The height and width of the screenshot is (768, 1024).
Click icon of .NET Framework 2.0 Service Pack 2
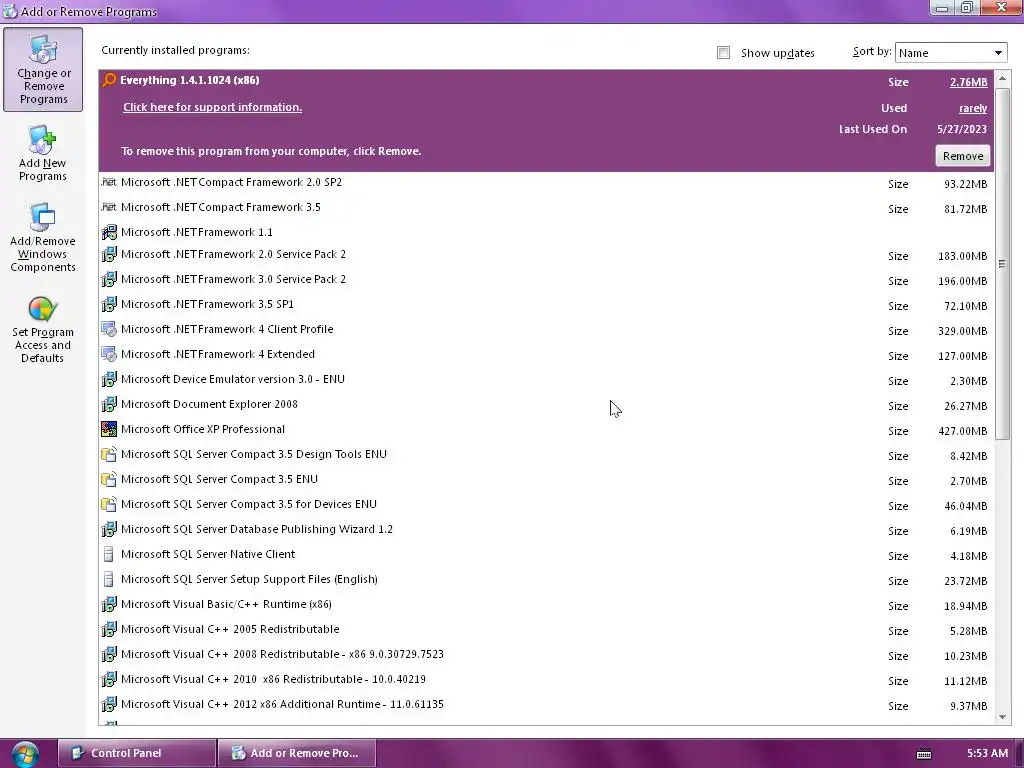[109, 254]
